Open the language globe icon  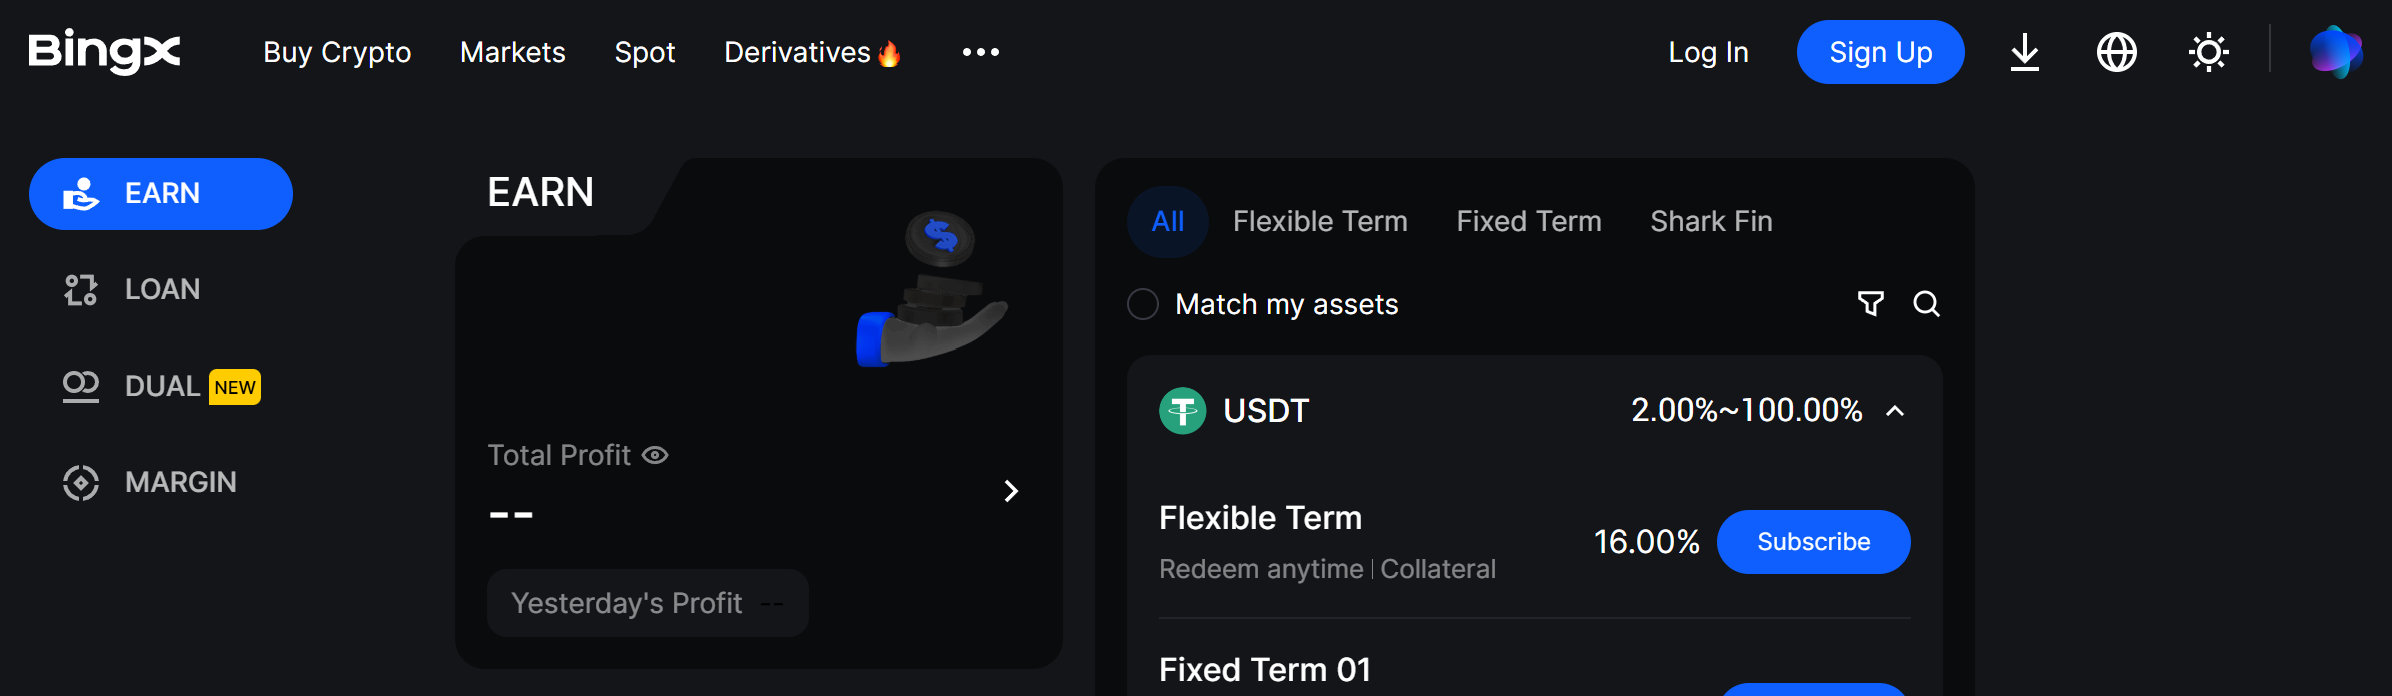pos(2116,52)
